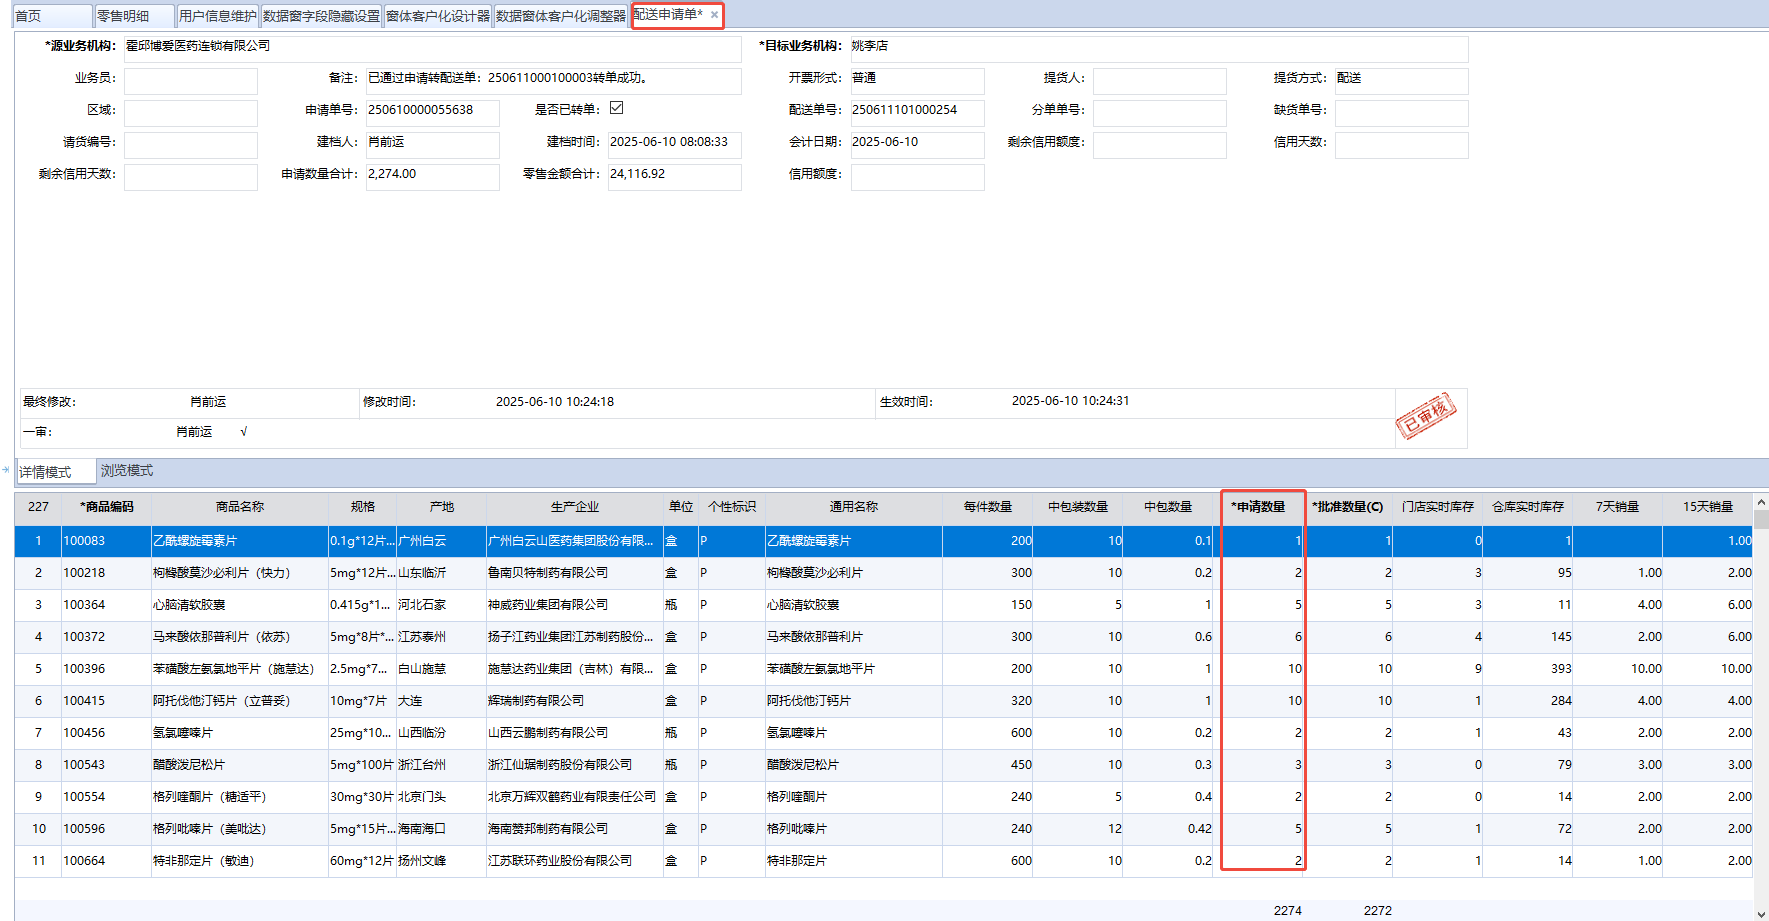Click the pin icon left of 详情模式
This screenshot has width=1769, height=921.
[x=7, y=470]
